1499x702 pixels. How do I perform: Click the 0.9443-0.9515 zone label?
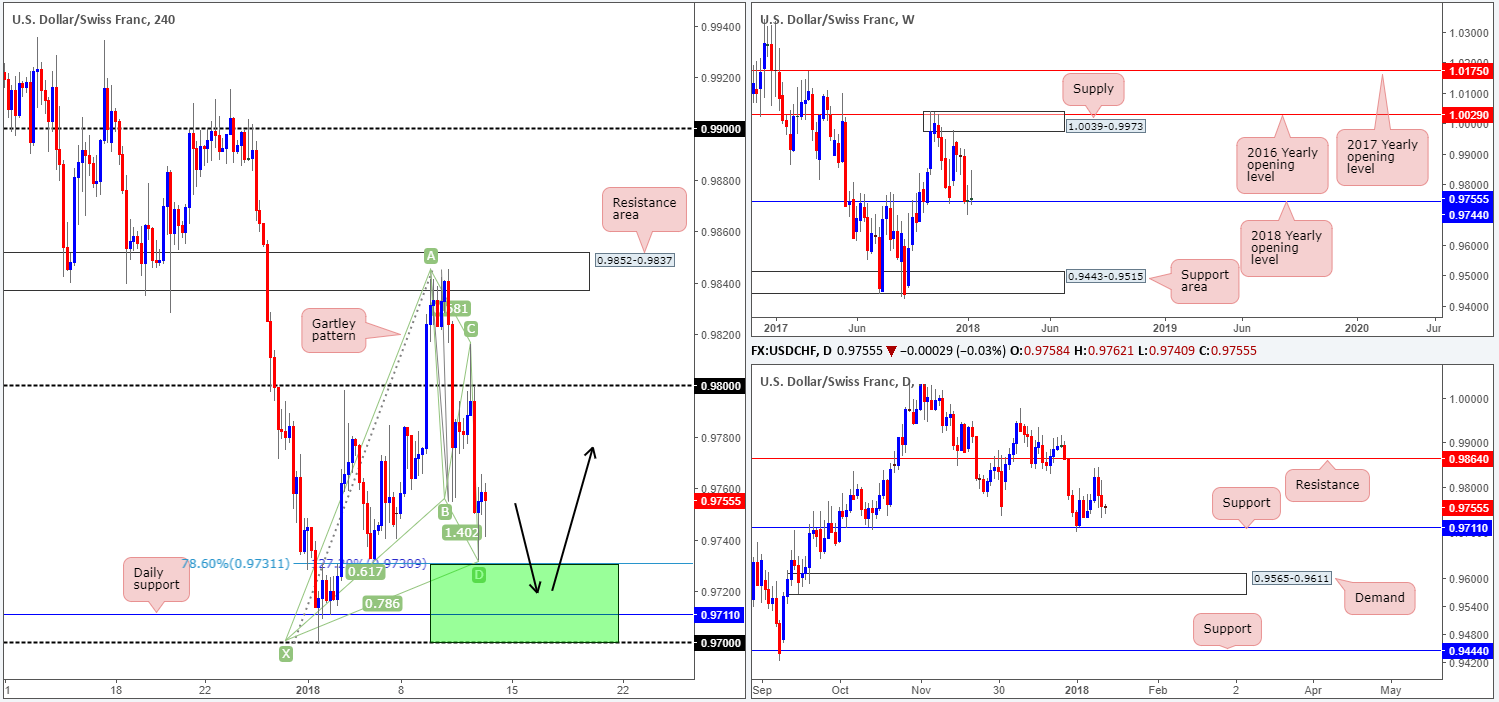coord(1106,274)
